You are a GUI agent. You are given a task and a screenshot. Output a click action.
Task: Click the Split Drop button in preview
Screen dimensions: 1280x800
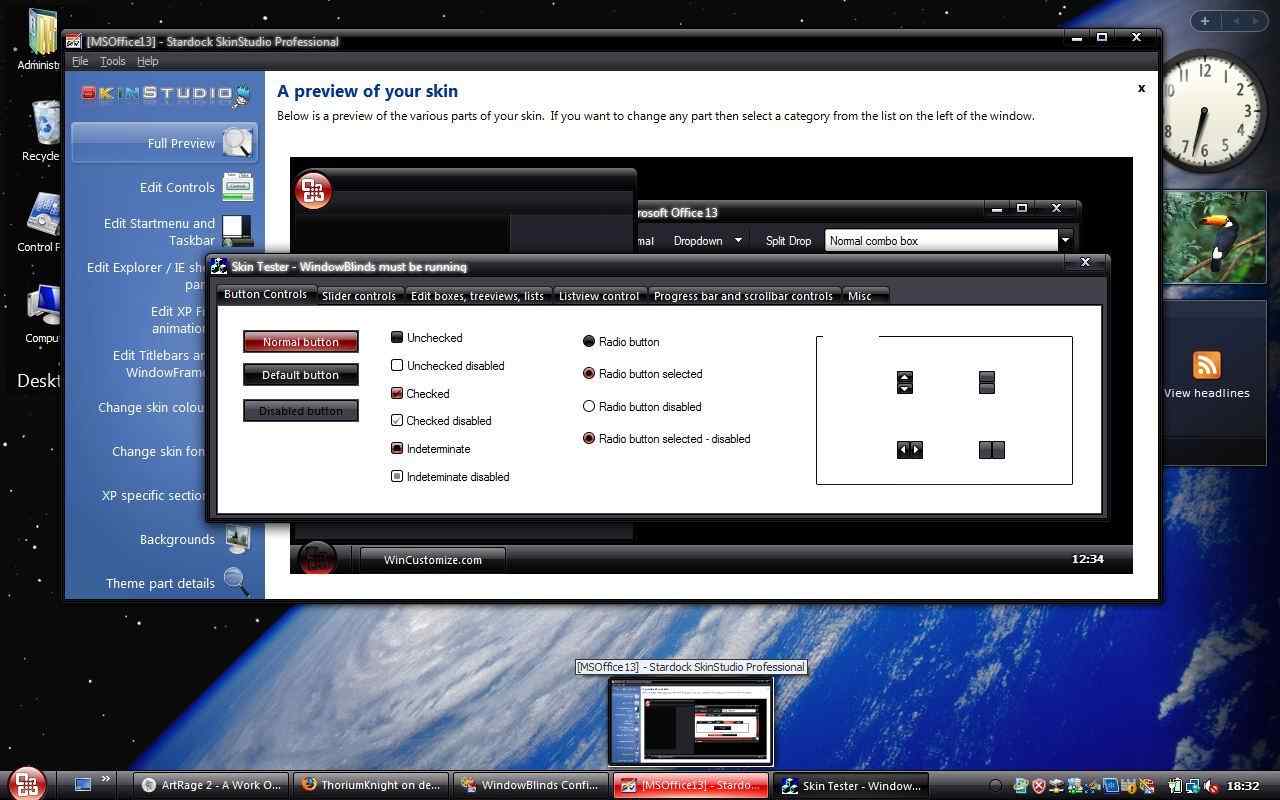click(788, 240)
